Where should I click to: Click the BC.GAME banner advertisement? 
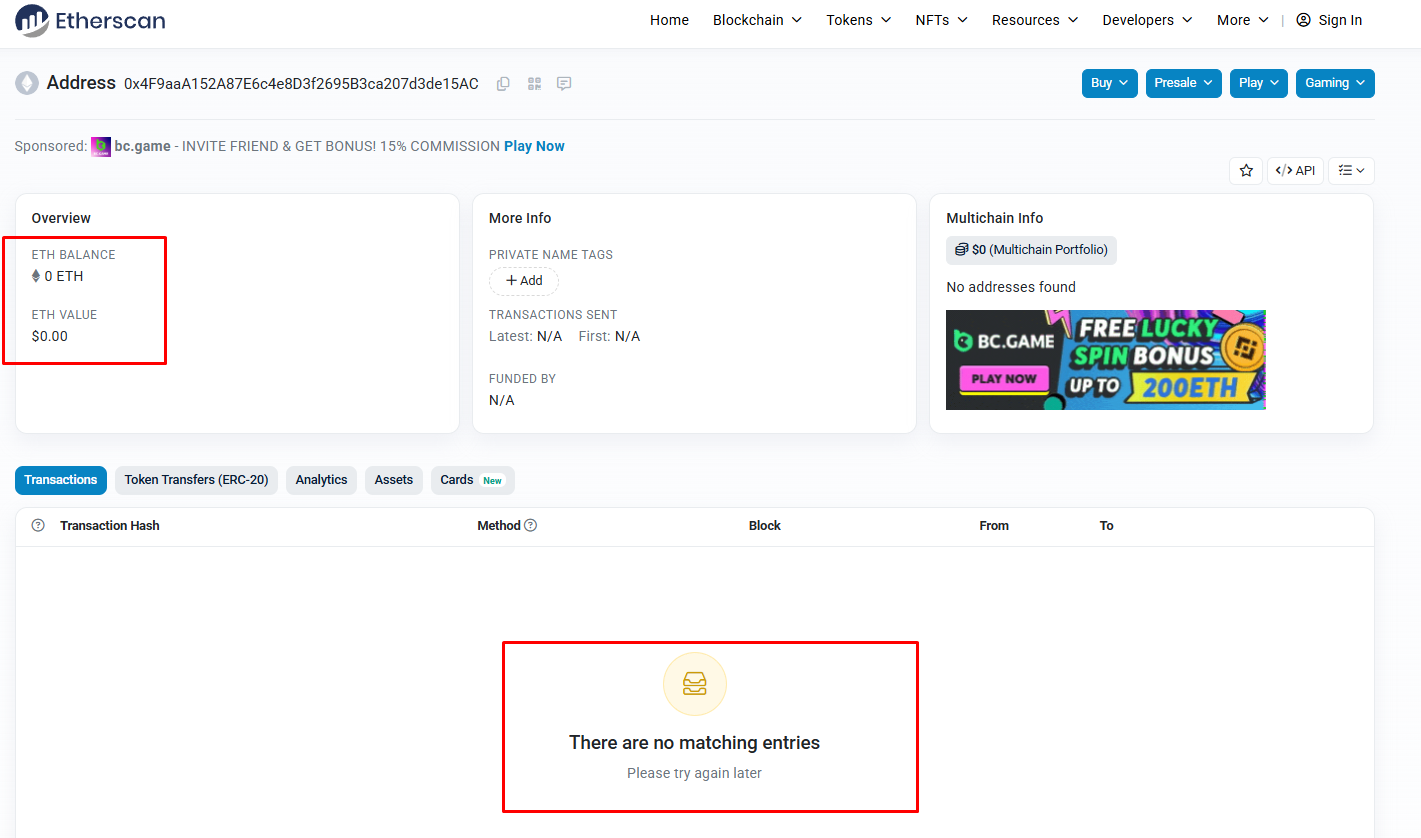(1105, 360)
